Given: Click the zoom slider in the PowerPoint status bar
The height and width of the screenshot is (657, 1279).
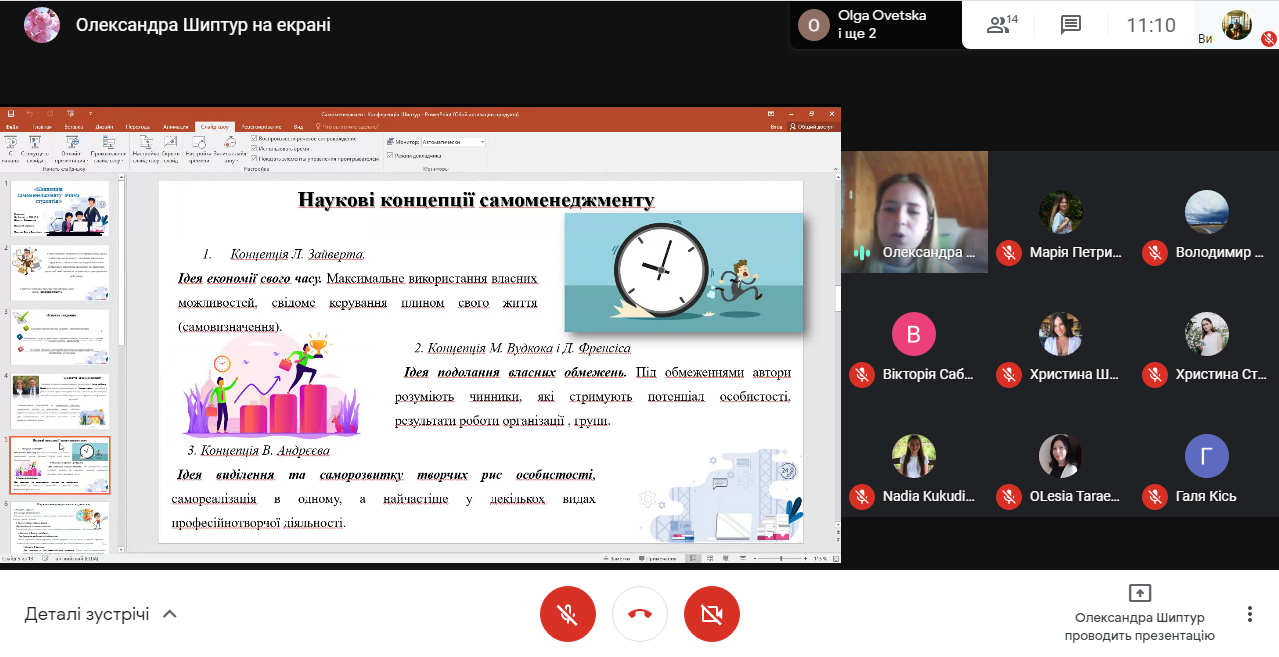Looking at the screenshot, I should [x=779, y=557].
